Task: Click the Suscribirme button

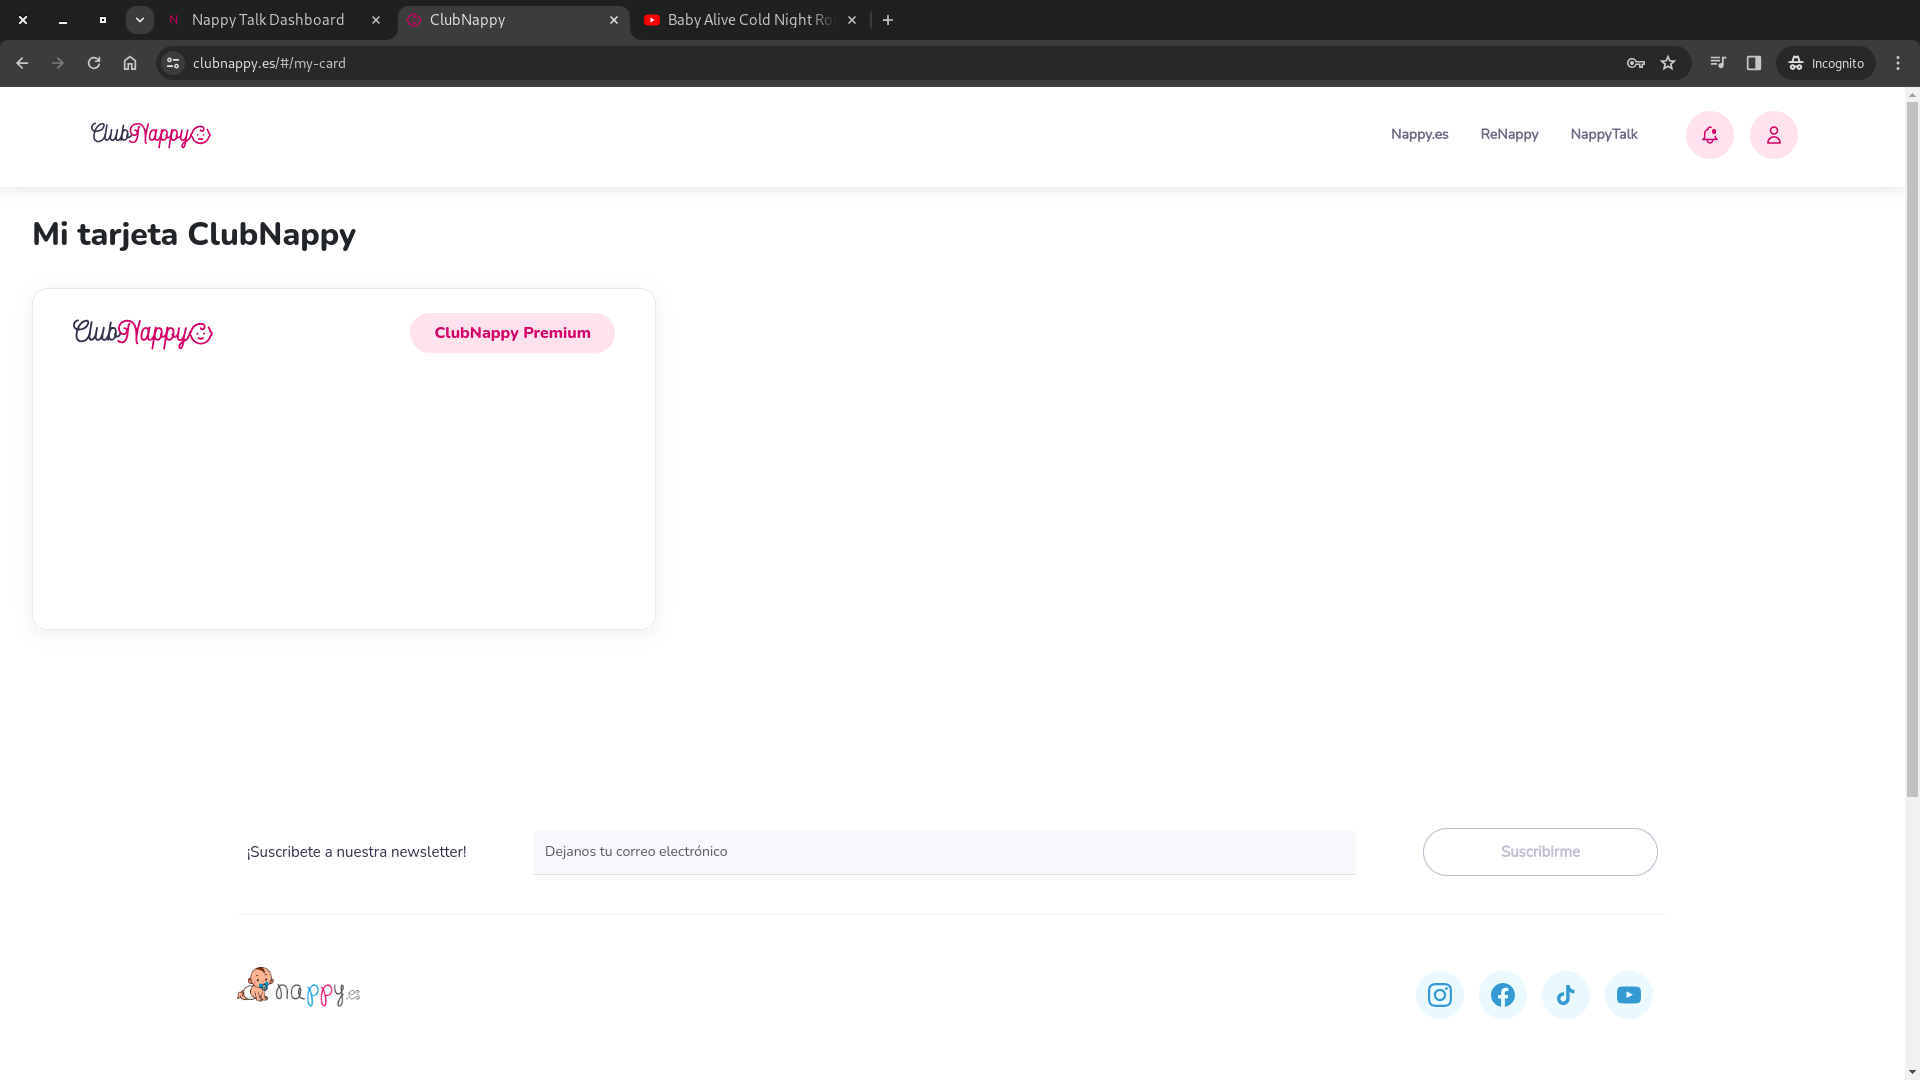Action: [x=1539, y=852]
